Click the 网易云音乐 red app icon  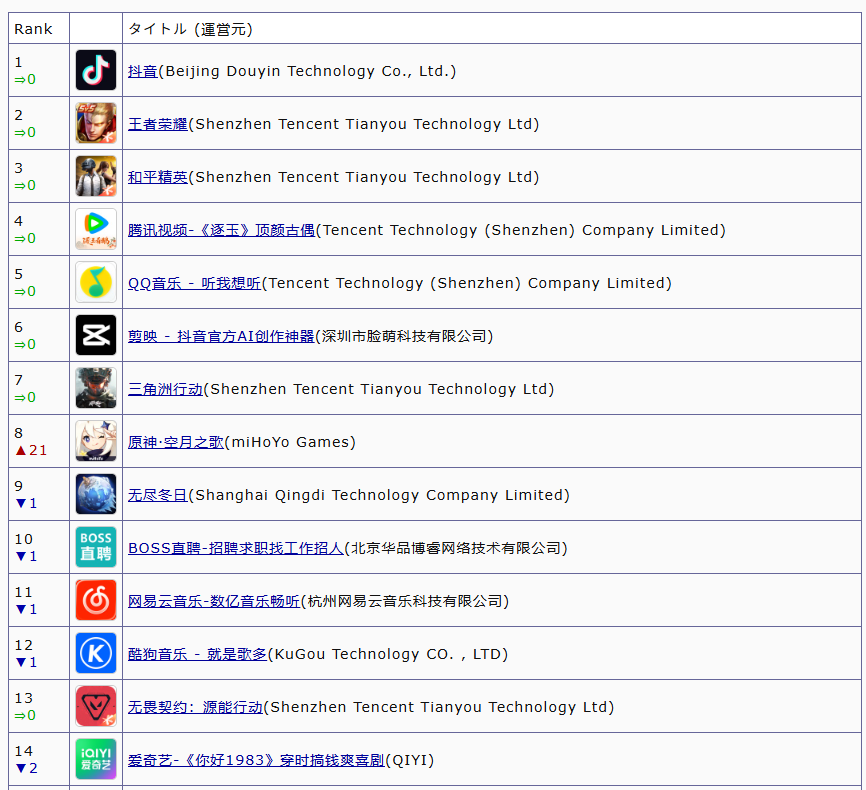tap(96, 601)
